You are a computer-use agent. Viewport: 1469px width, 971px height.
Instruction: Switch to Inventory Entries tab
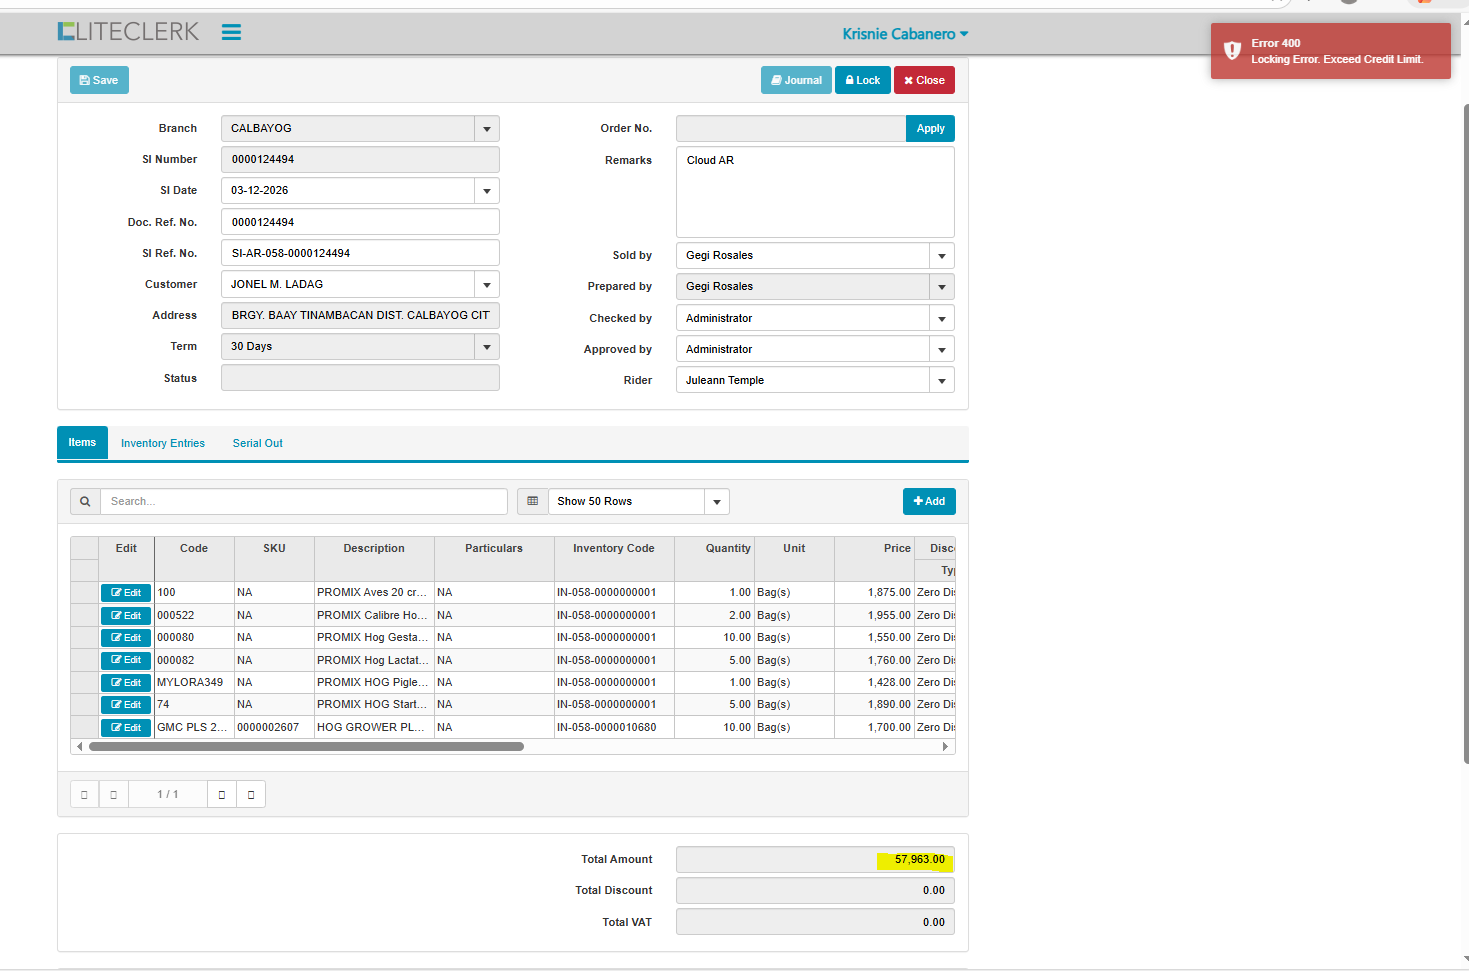pos(163,443)
